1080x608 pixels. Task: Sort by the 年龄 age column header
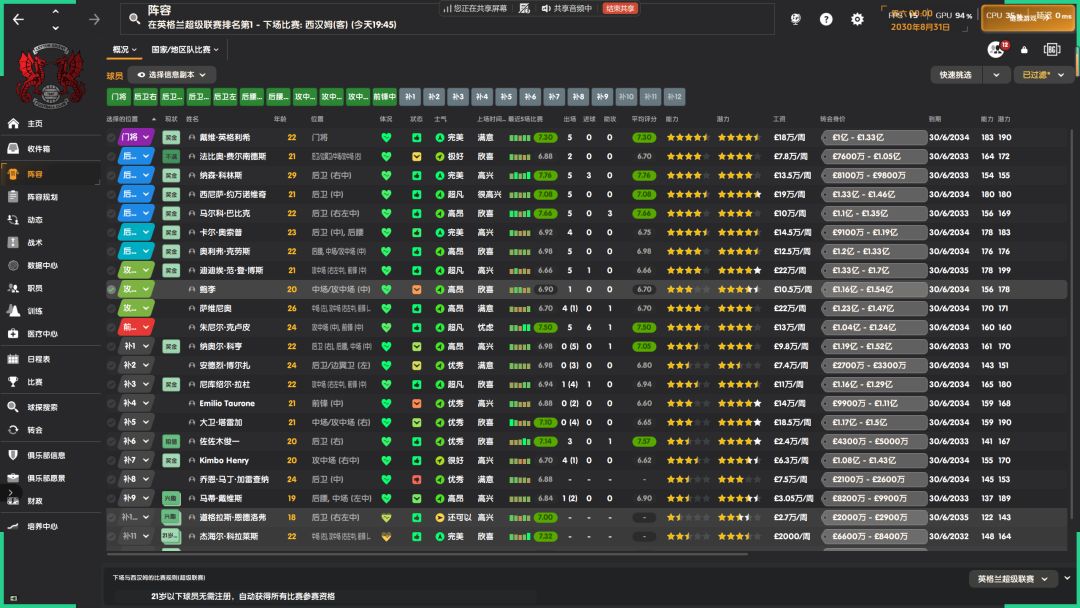click(280, 119)
